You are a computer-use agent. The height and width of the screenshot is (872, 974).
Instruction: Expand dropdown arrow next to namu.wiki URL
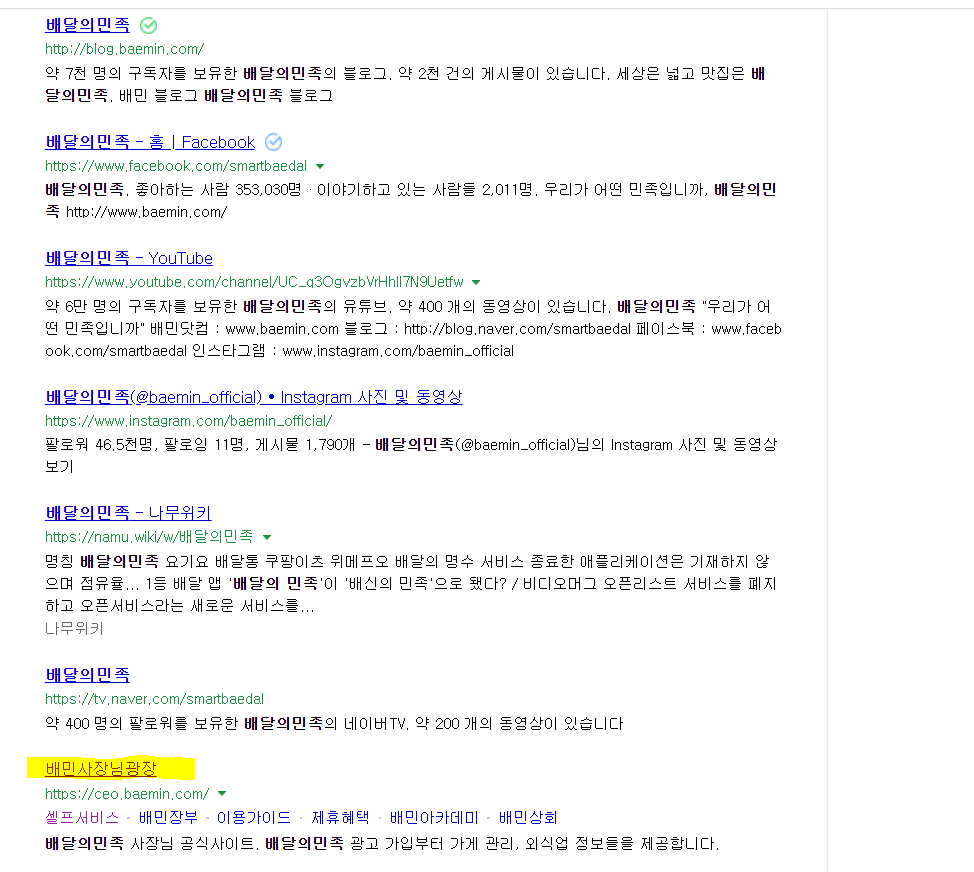[x=267, y=537]
